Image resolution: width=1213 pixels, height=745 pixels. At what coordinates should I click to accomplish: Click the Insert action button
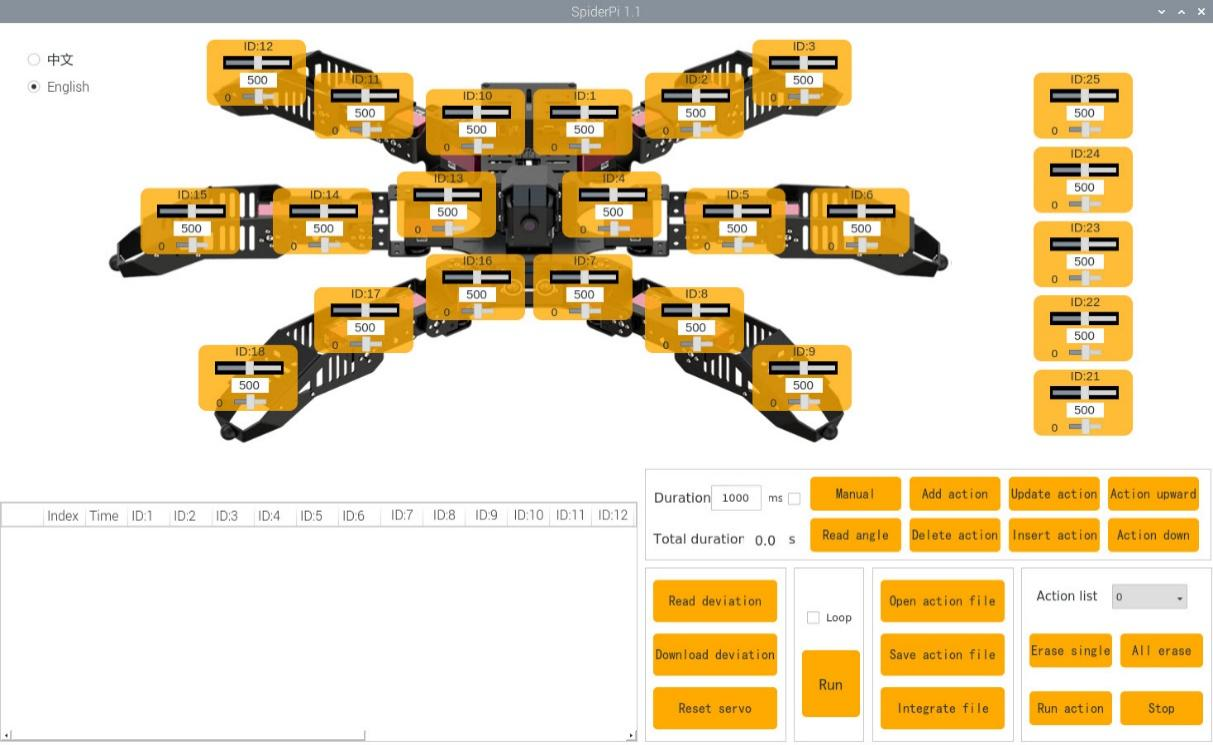tap(1054, 535)
